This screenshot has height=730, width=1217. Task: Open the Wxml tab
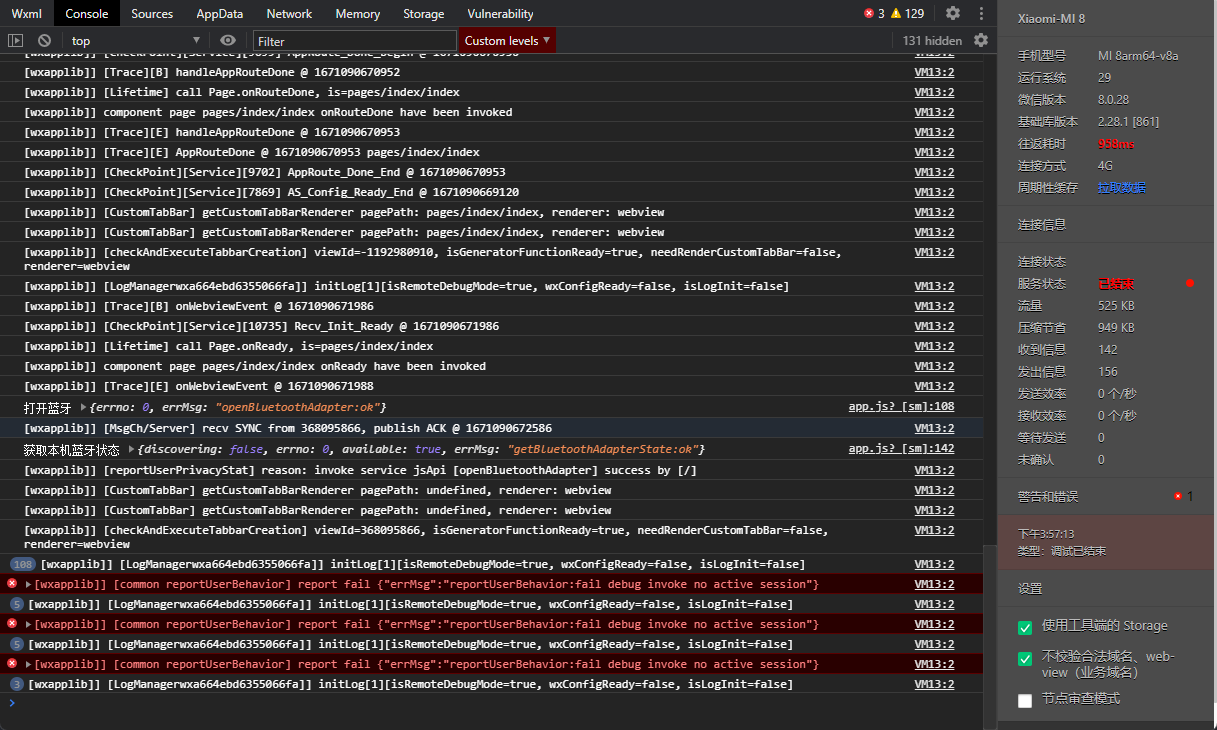pos(26,14)
